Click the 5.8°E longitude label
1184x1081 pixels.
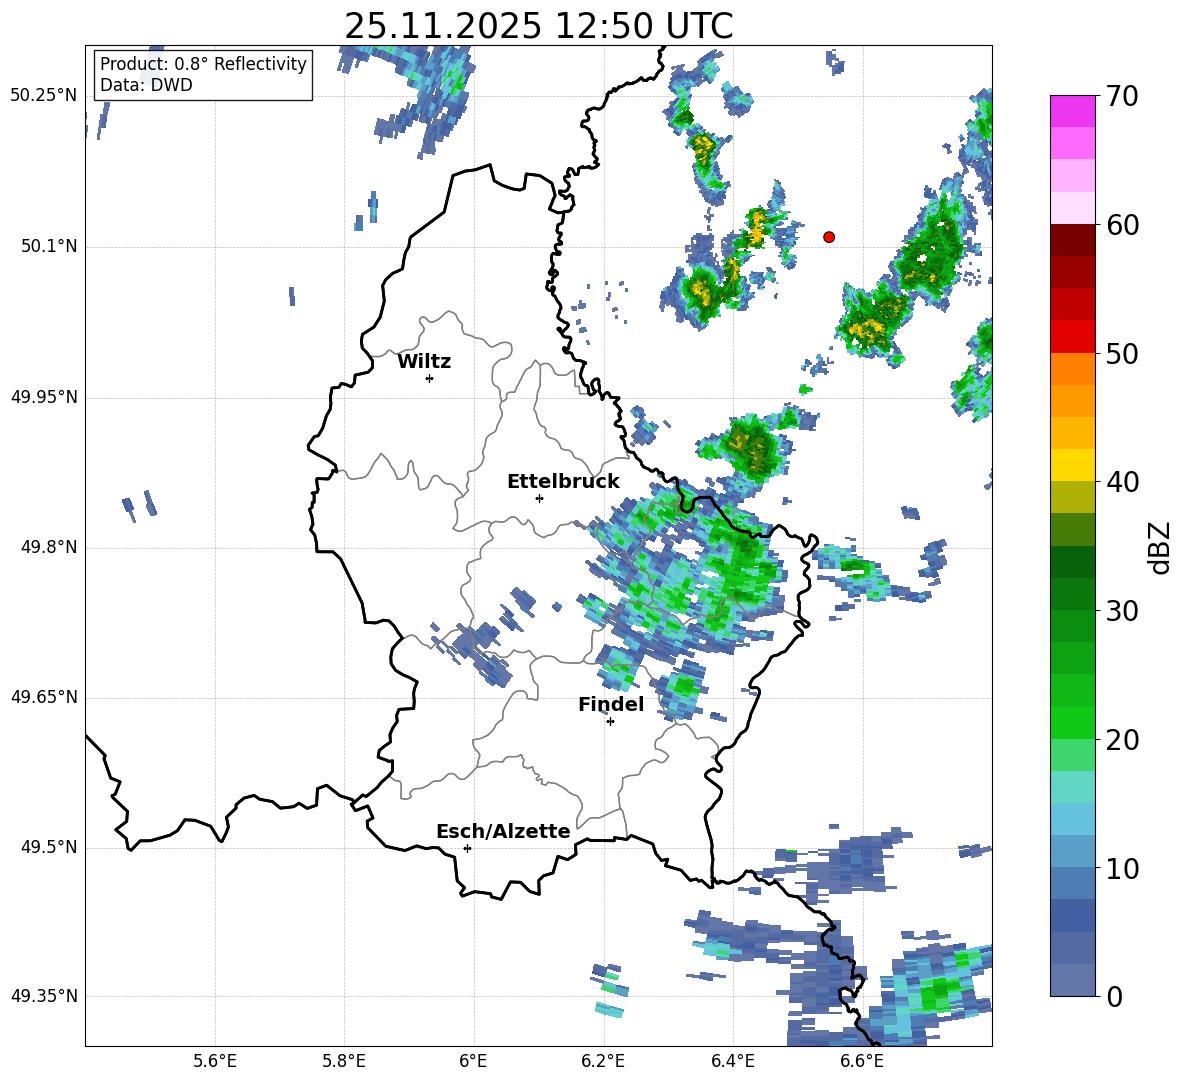(344, 1061)
